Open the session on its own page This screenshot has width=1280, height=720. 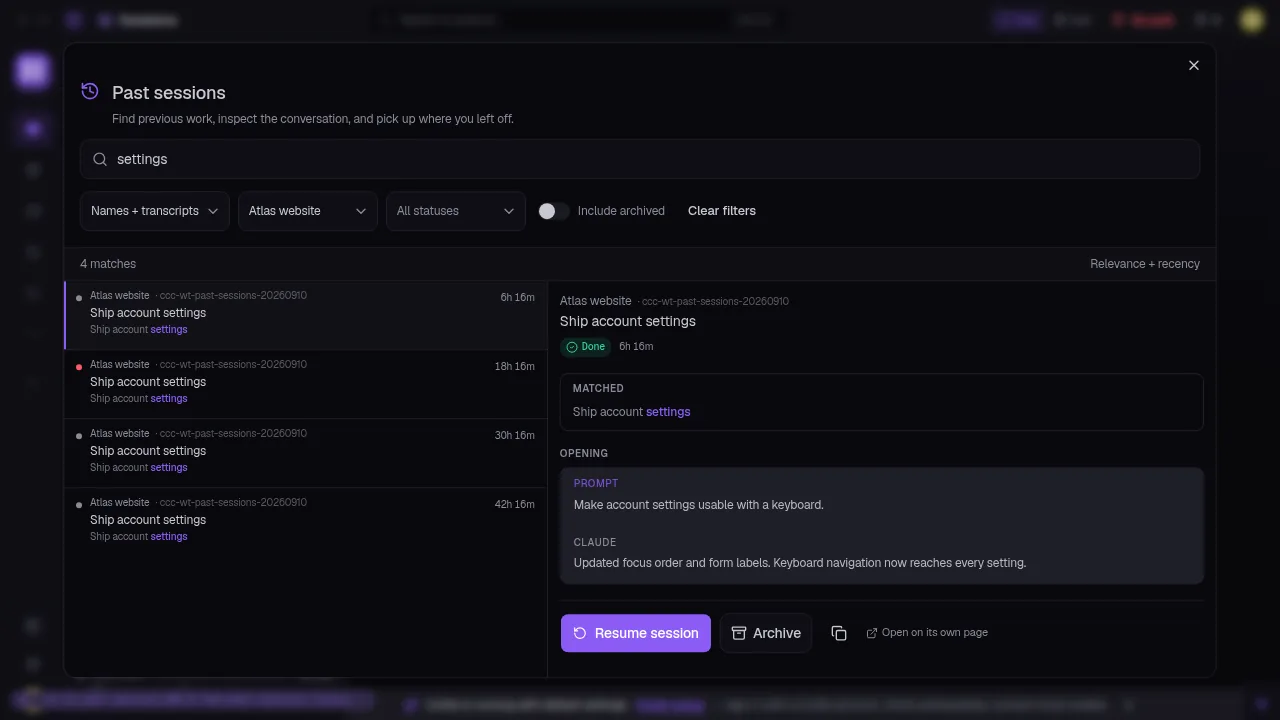[927, 633]
